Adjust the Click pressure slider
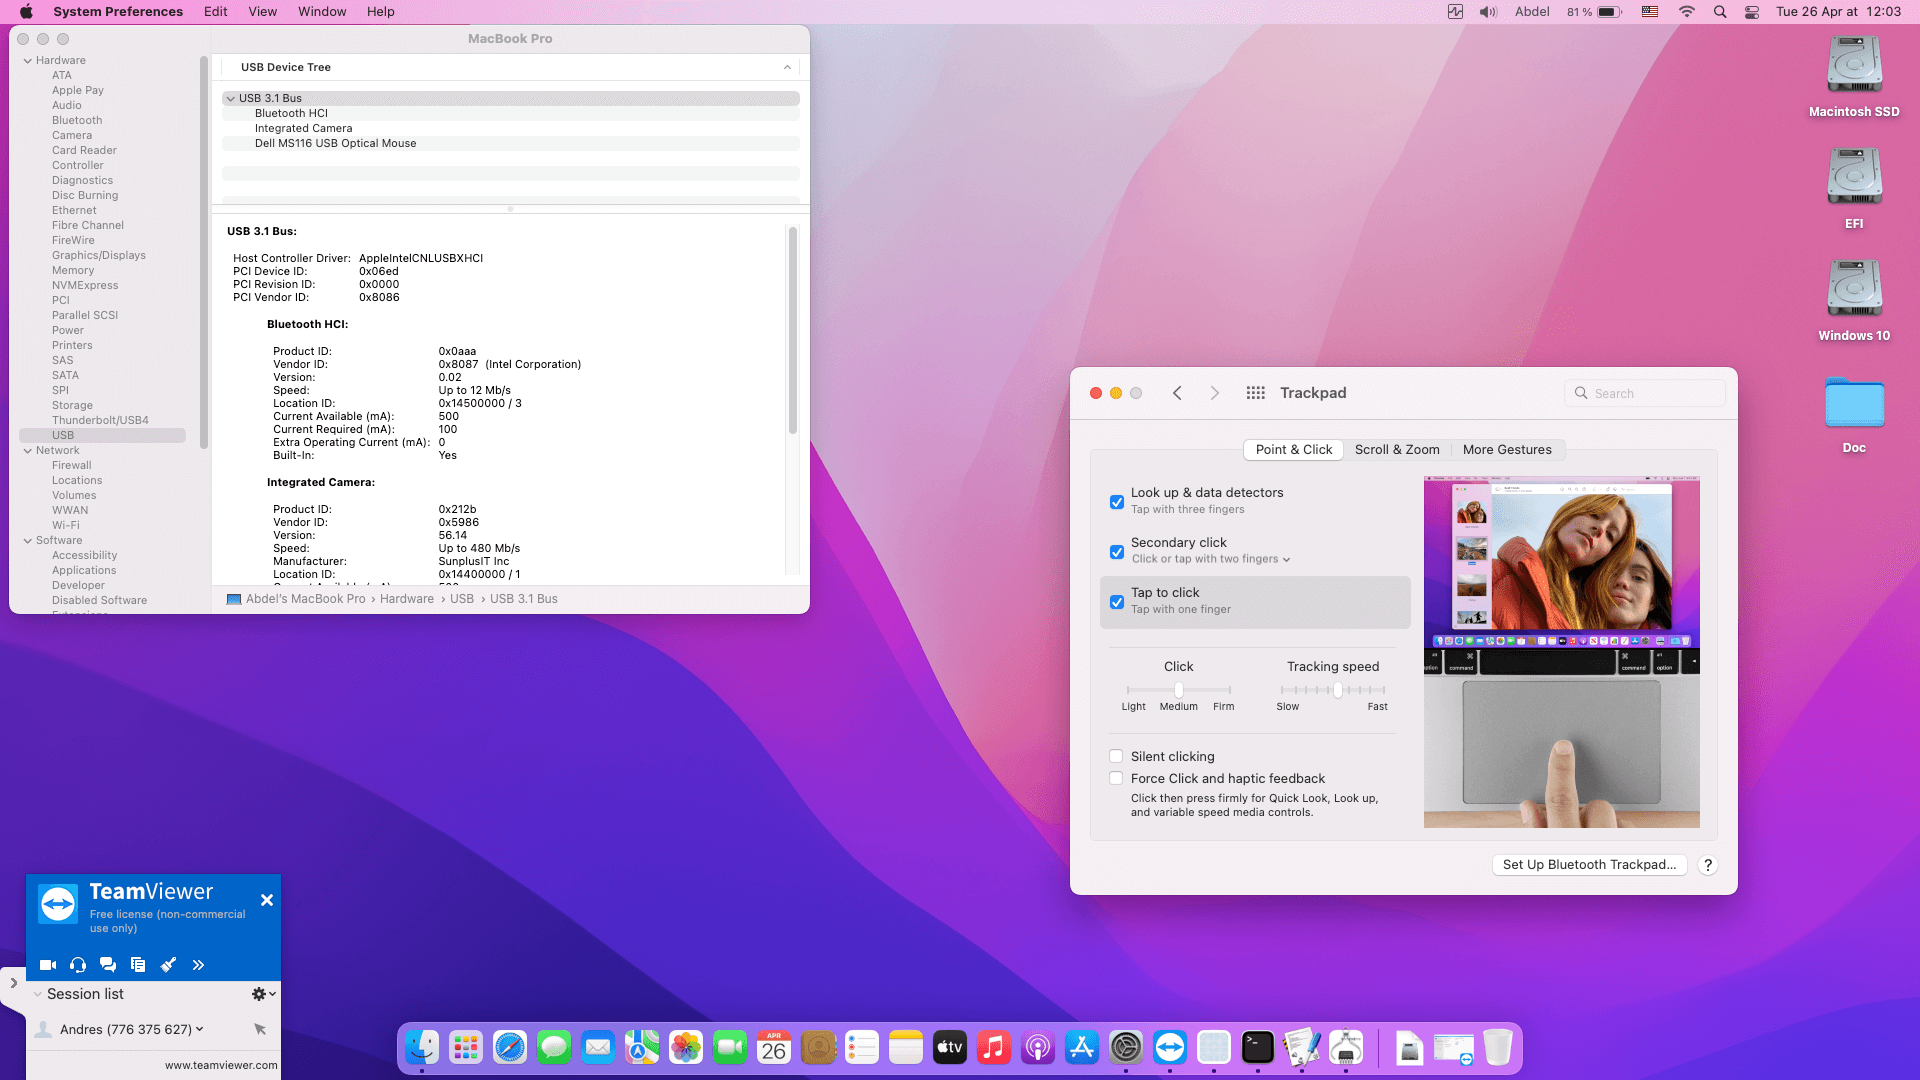 tap(1179, 690)
